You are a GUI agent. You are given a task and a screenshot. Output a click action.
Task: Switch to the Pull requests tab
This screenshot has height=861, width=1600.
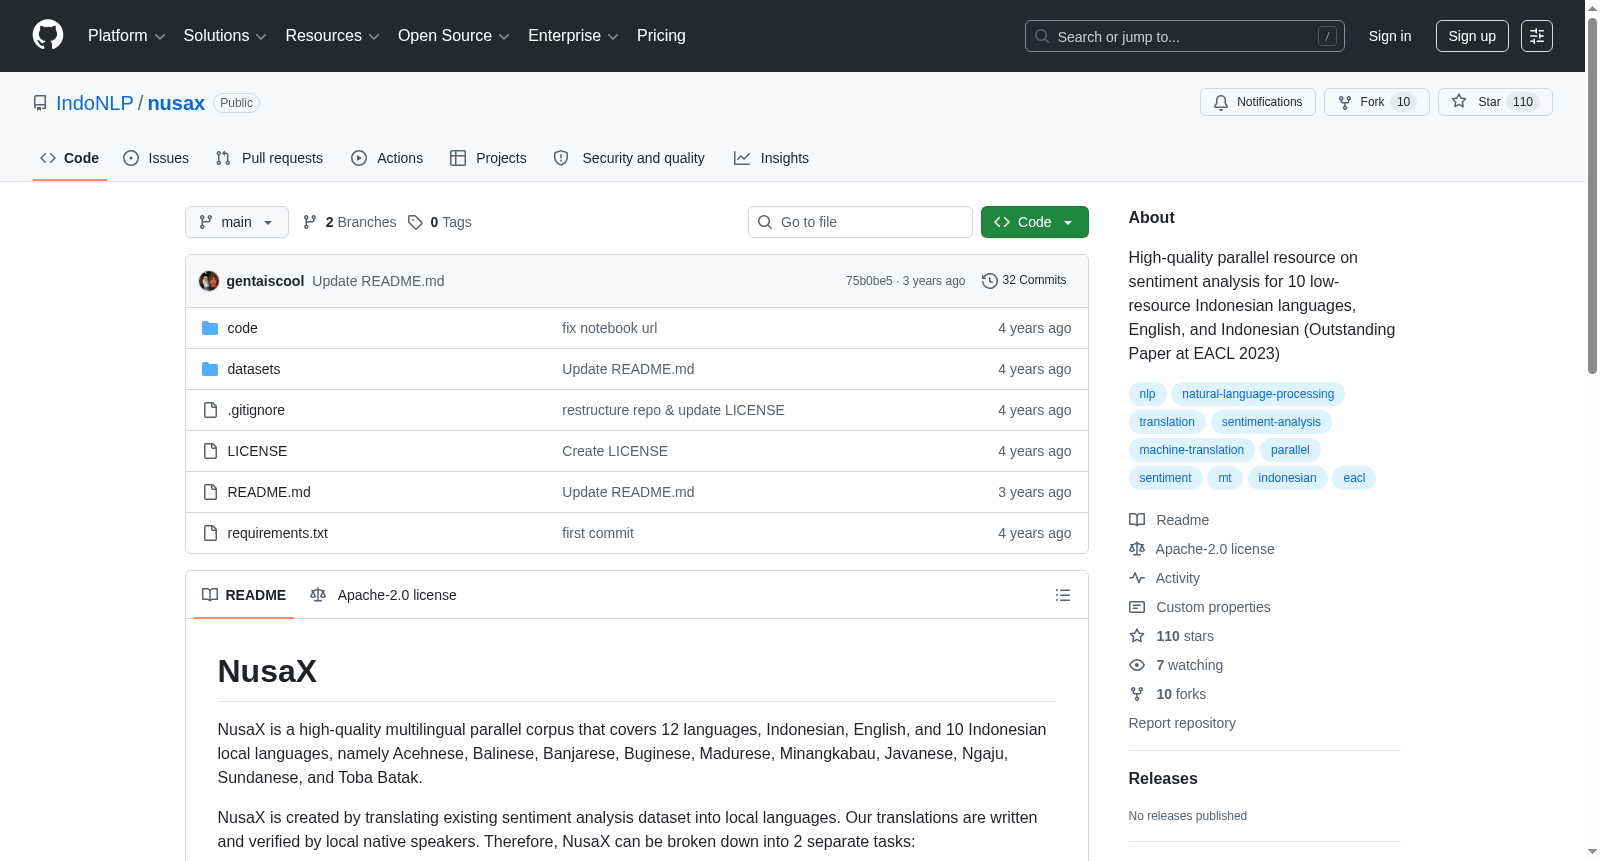coord(269,158)
